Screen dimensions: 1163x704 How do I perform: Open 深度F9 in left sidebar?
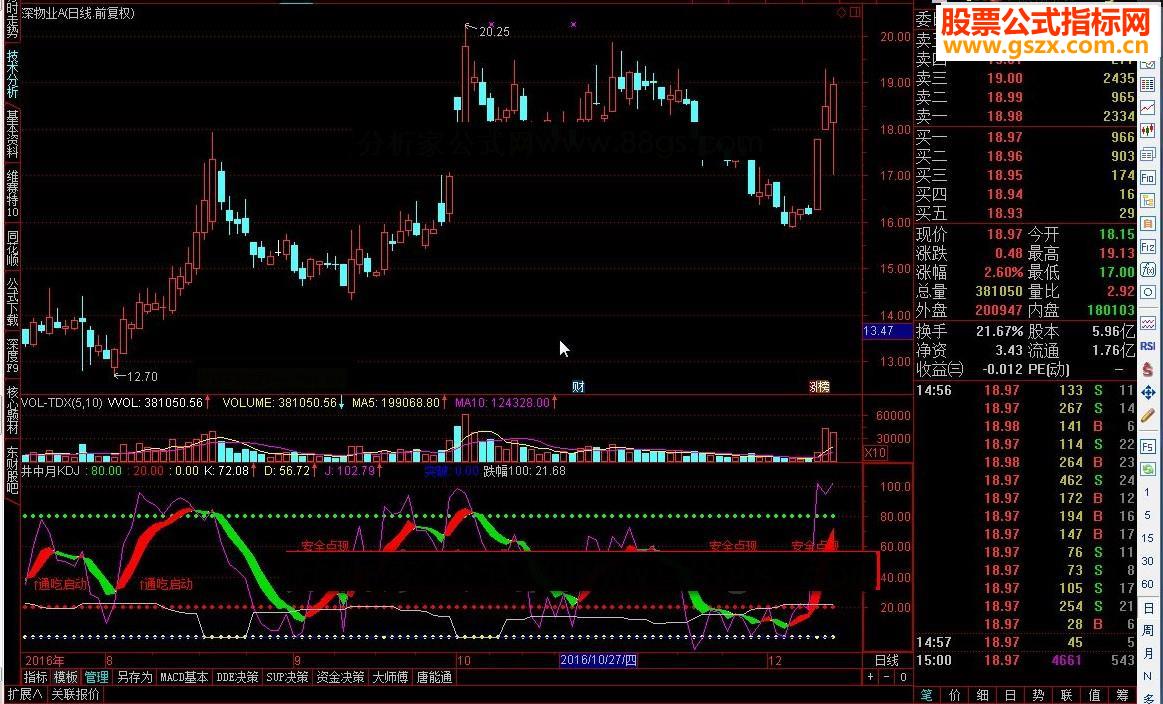[x=13, y=356]
